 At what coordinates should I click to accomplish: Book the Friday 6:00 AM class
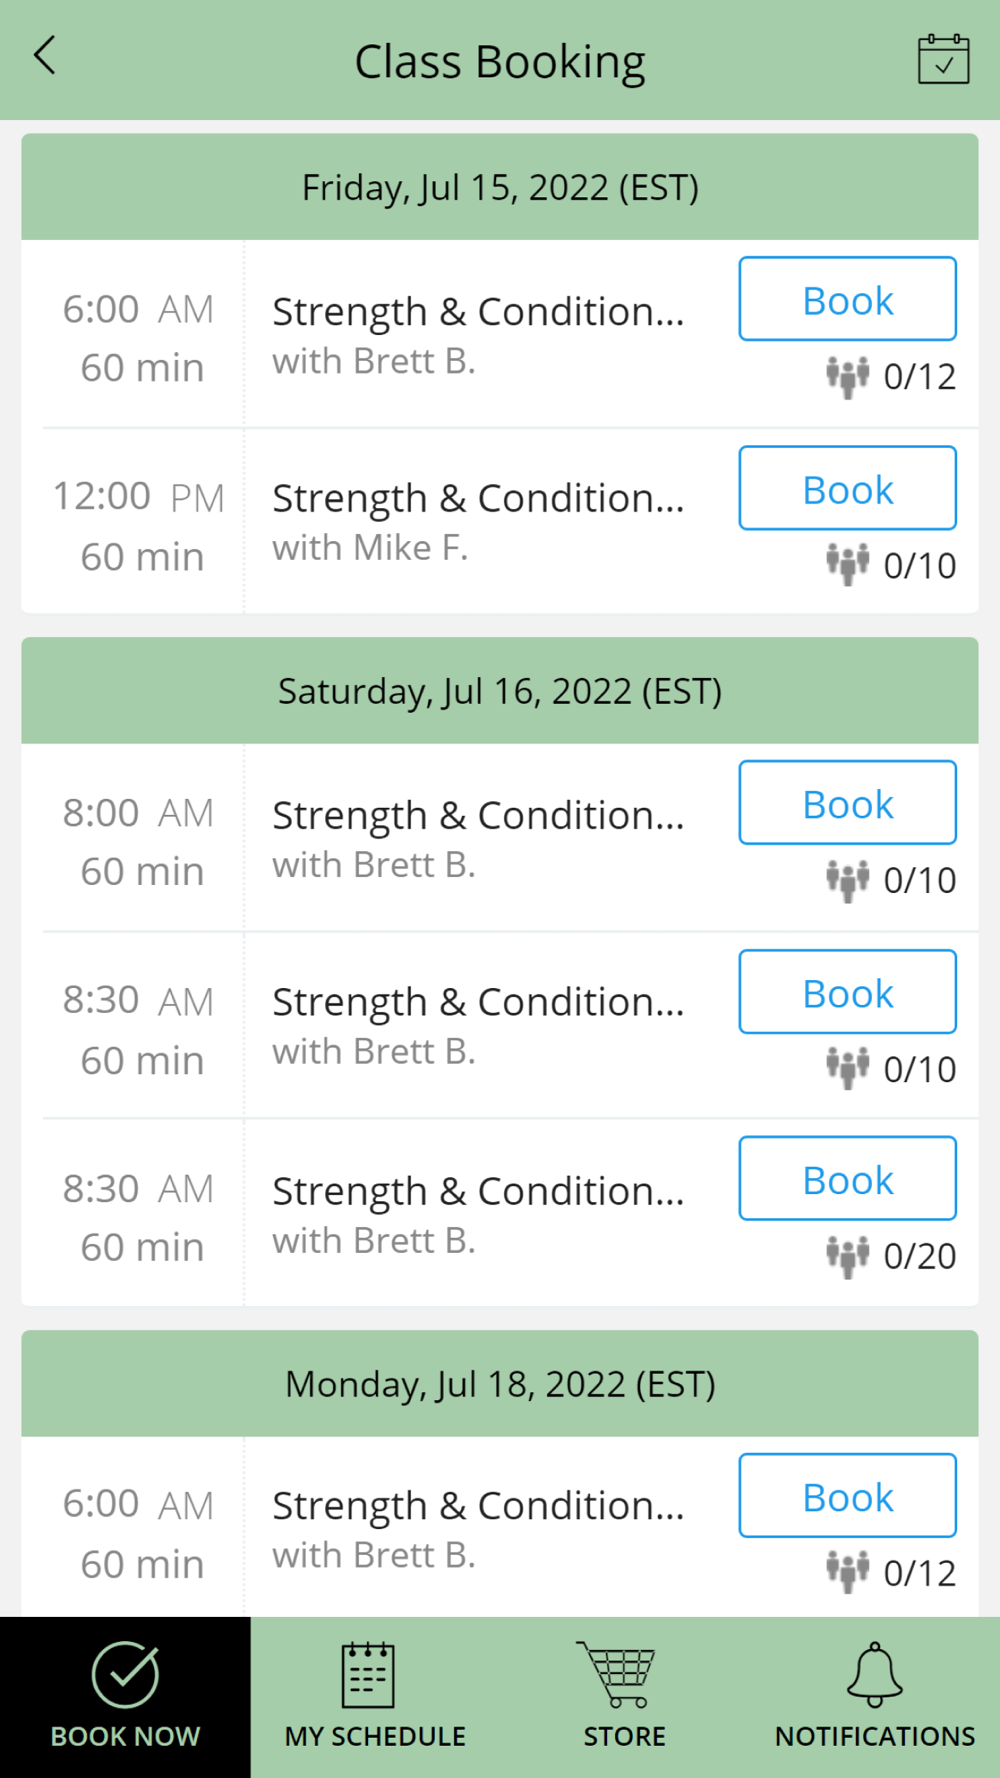(847, 300)
